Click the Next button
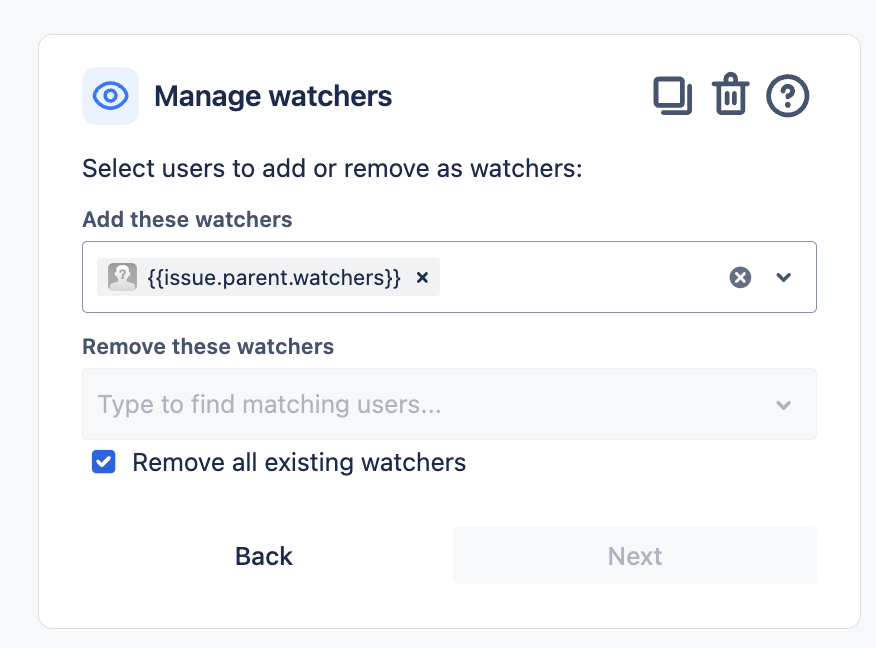Screen dimensions: 876x648 tap(634, 556)
